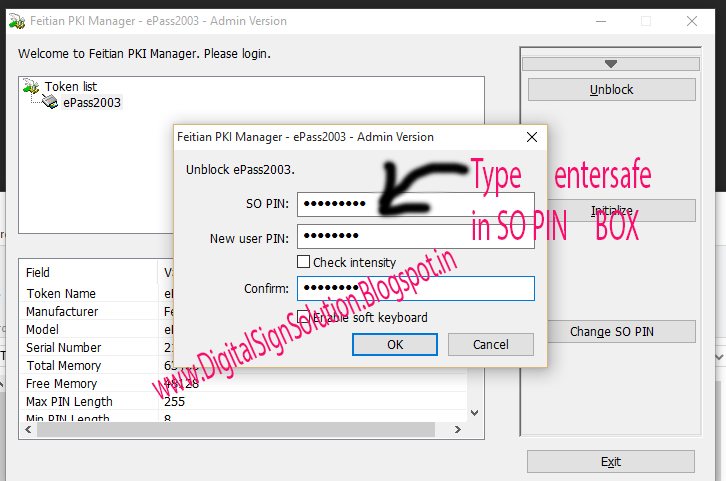Close the Feitian PKI Manager main window
This screenshot has width=726, height=481.
(x=692, y=21)
